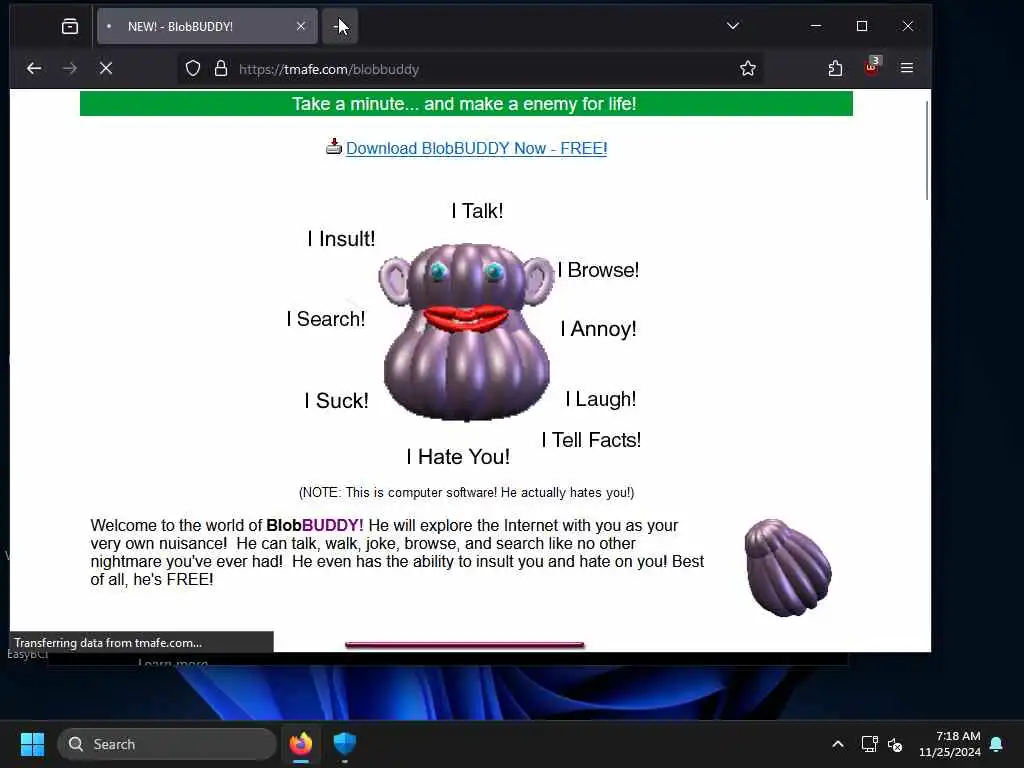Viewport: 1024px width, 768px height.
Task: Open the clock showing 7:18 AM 11/25/2024
Action: point(950,744)
